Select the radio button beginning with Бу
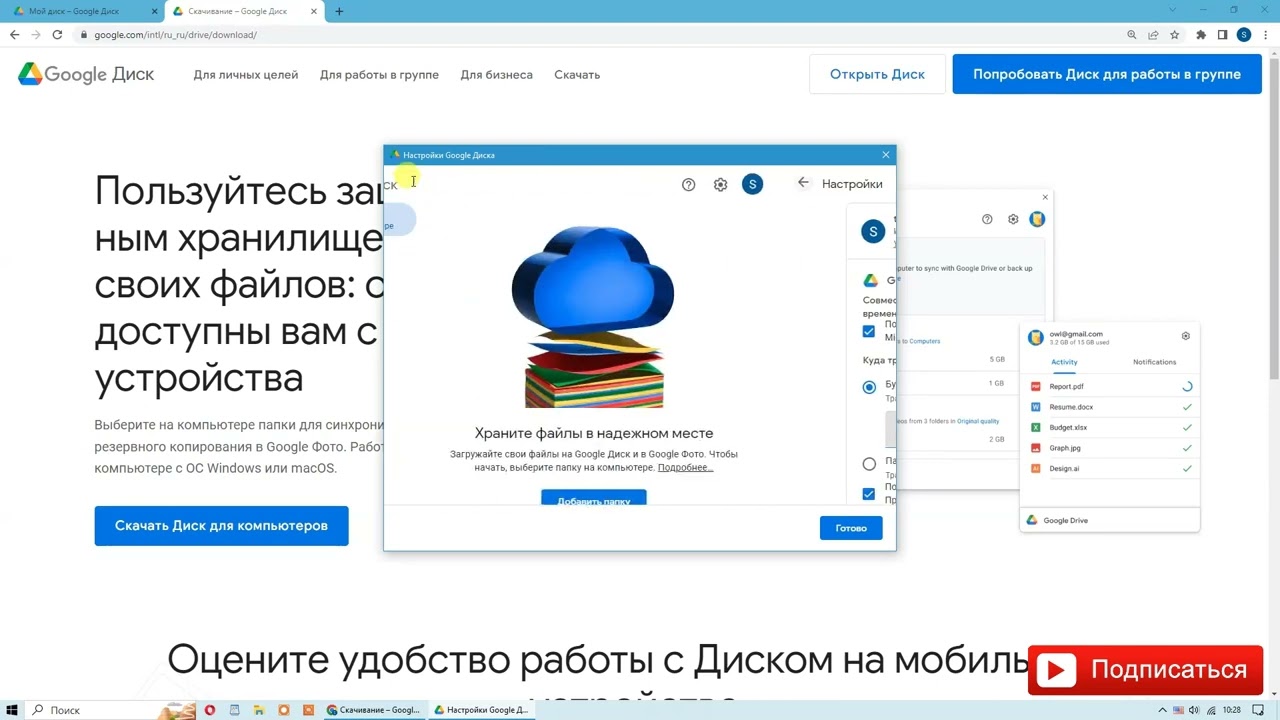 point(869,387)
